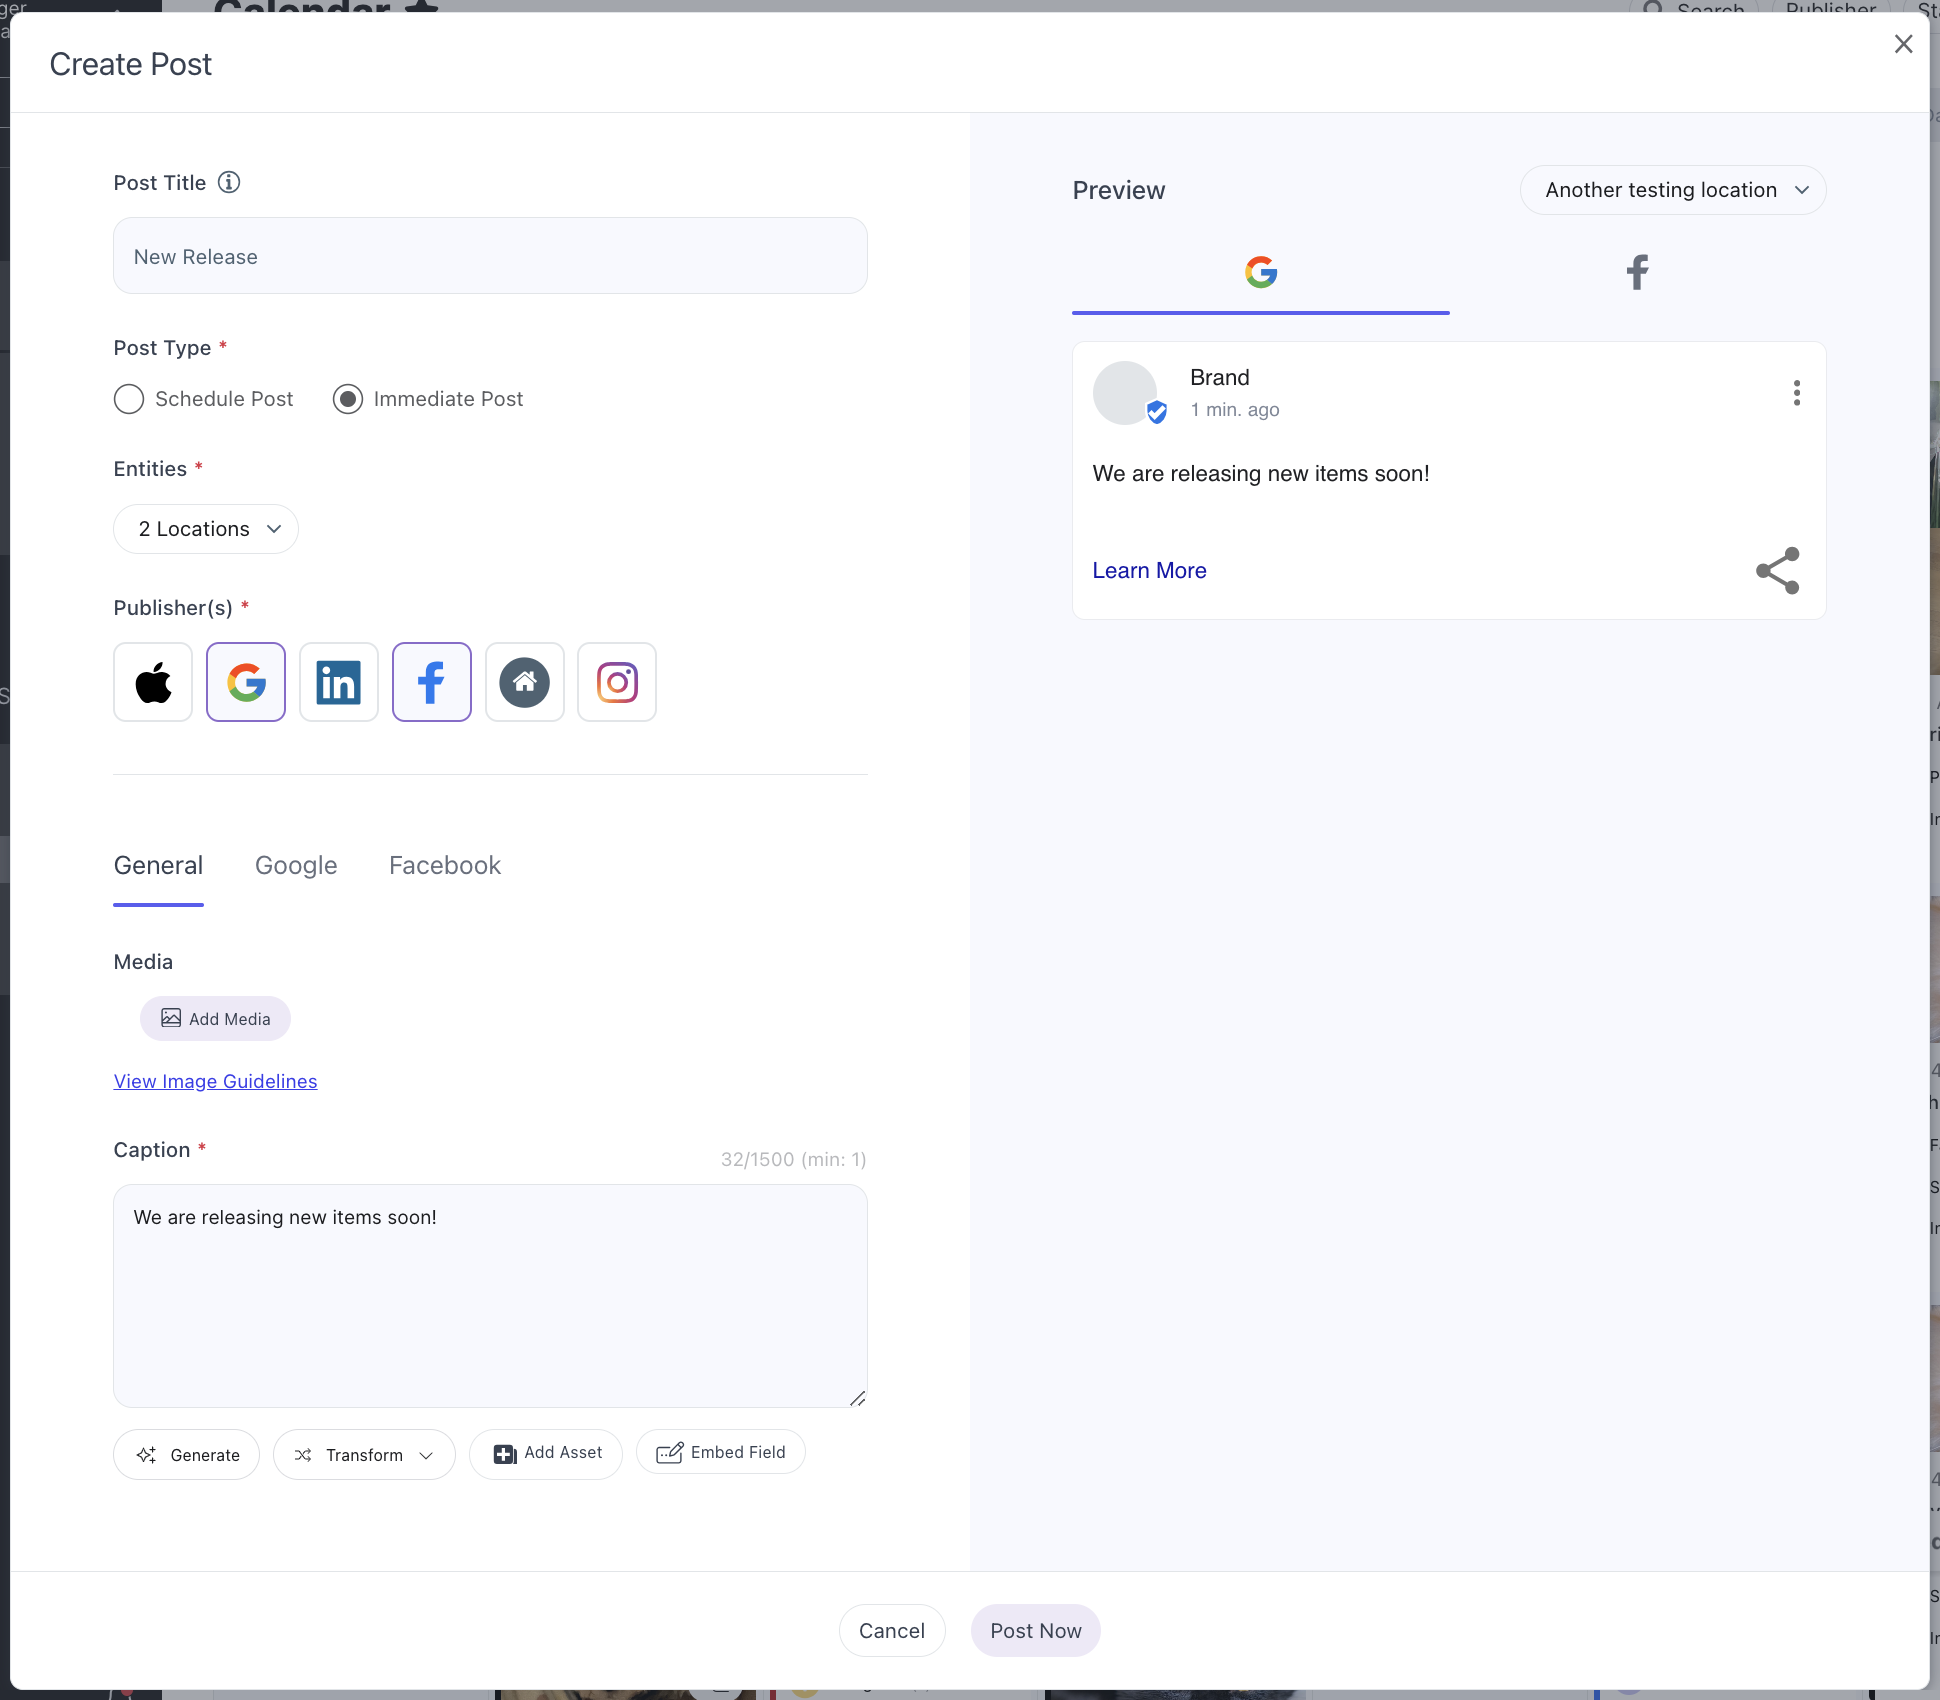This screenshot has height=1700, width=1940.
Task: Click the Post Title info icon
Action: (229, 182)
